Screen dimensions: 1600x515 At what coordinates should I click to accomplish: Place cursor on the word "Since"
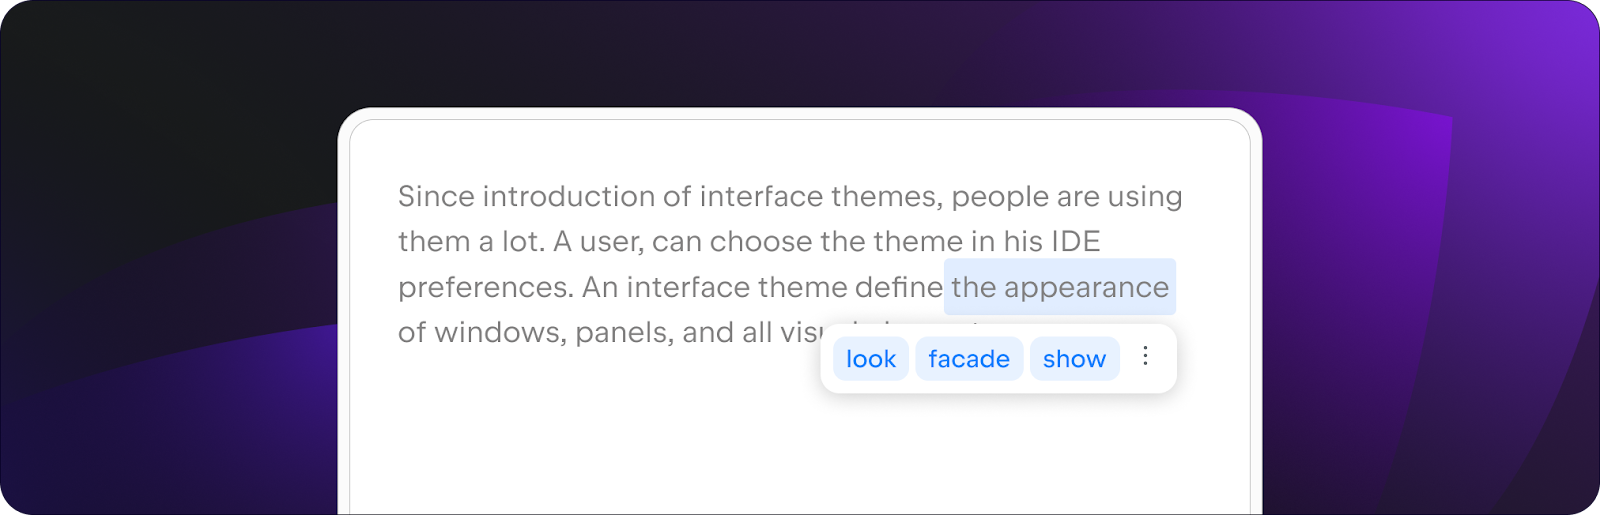click(x=436, y=196)
